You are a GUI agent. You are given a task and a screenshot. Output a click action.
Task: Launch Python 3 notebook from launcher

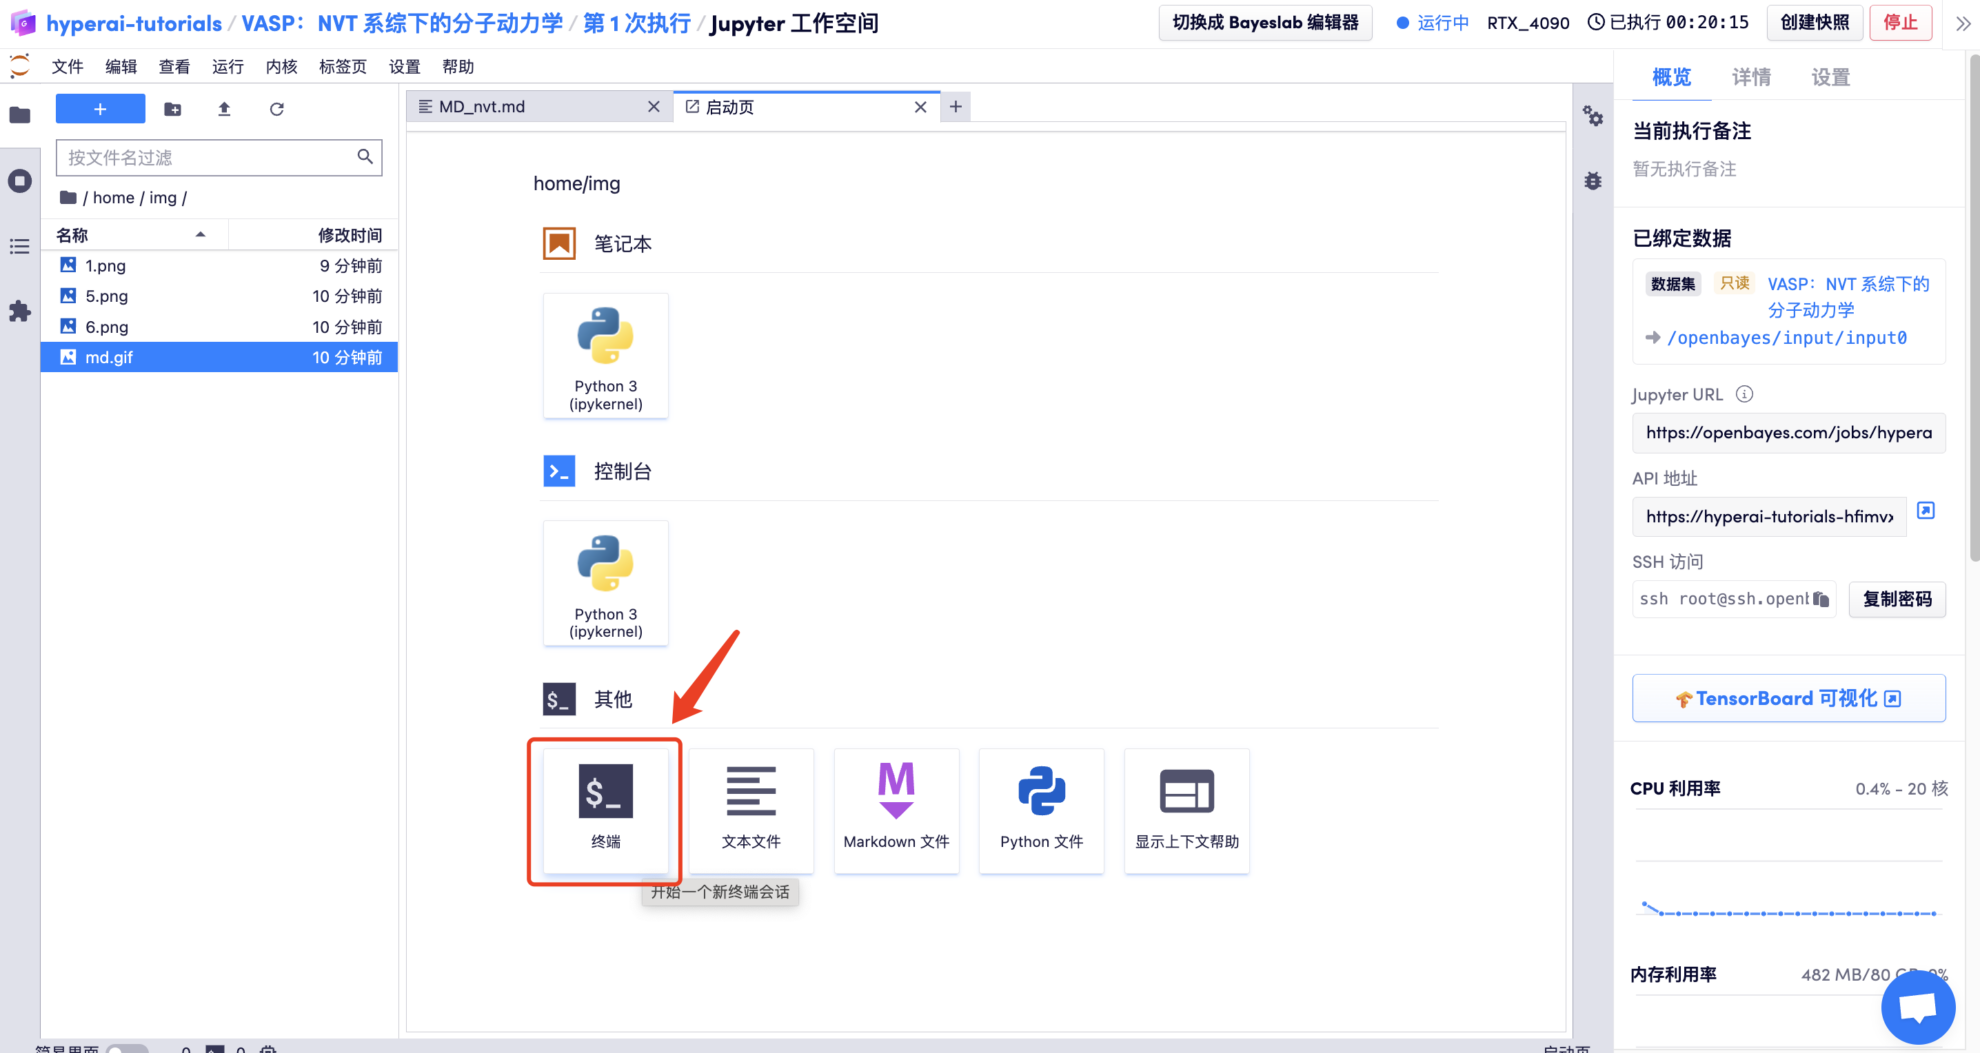(605, 355)
